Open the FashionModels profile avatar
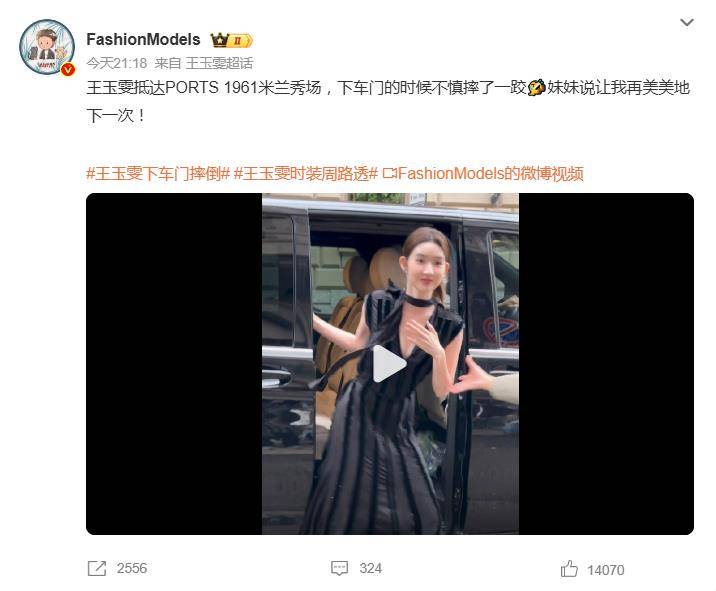The image size is (716, 591). (47, 47)
